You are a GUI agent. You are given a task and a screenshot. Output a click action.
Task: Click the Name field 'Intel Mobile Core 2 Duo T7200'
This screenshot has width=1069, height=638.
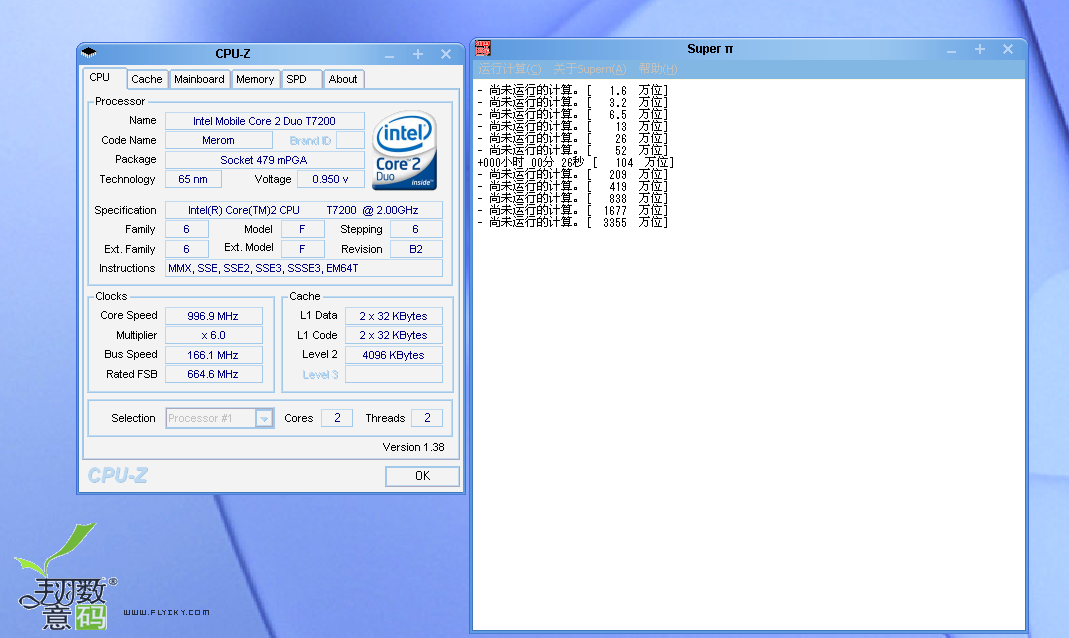tap(265, 121)
